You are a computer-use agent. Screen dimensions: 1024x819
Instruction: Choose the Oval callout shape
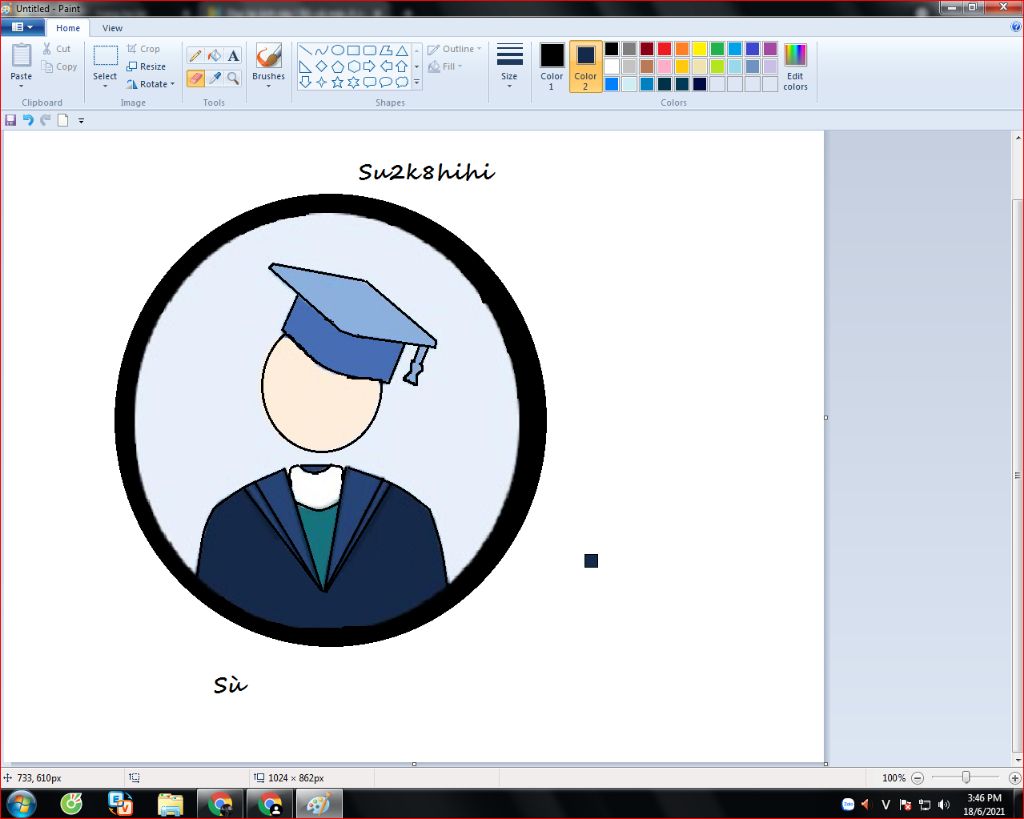[386, 82]
